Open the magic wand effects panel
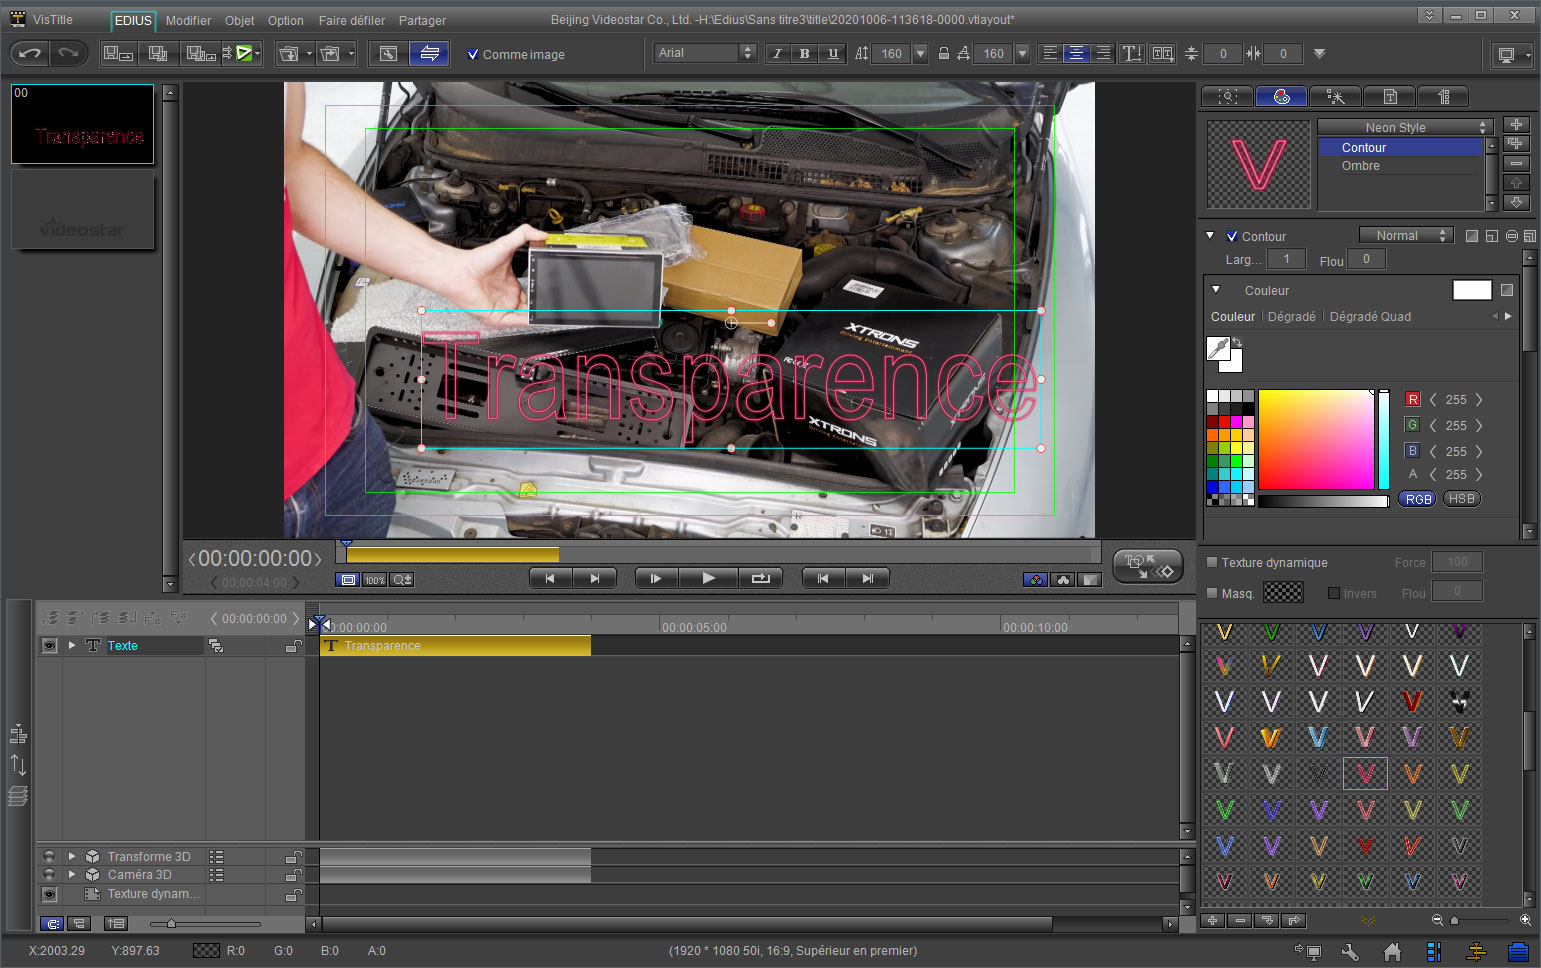 (x=1335, y=96)
